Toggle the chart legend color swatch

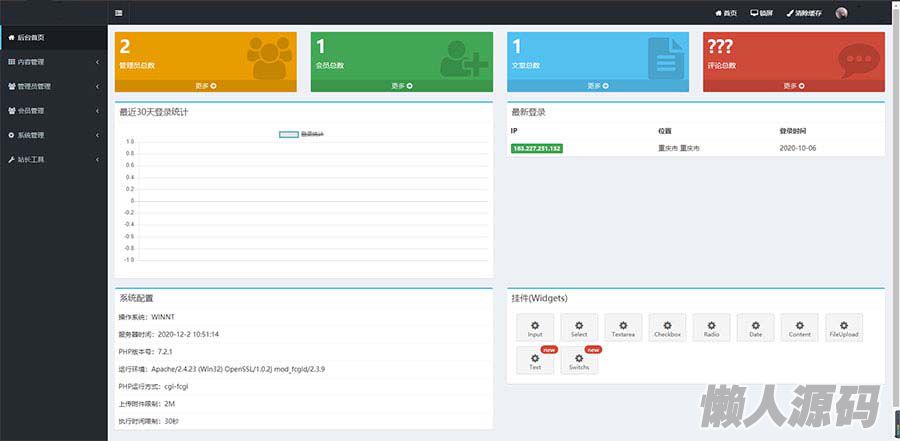click(x=288, y=133)
